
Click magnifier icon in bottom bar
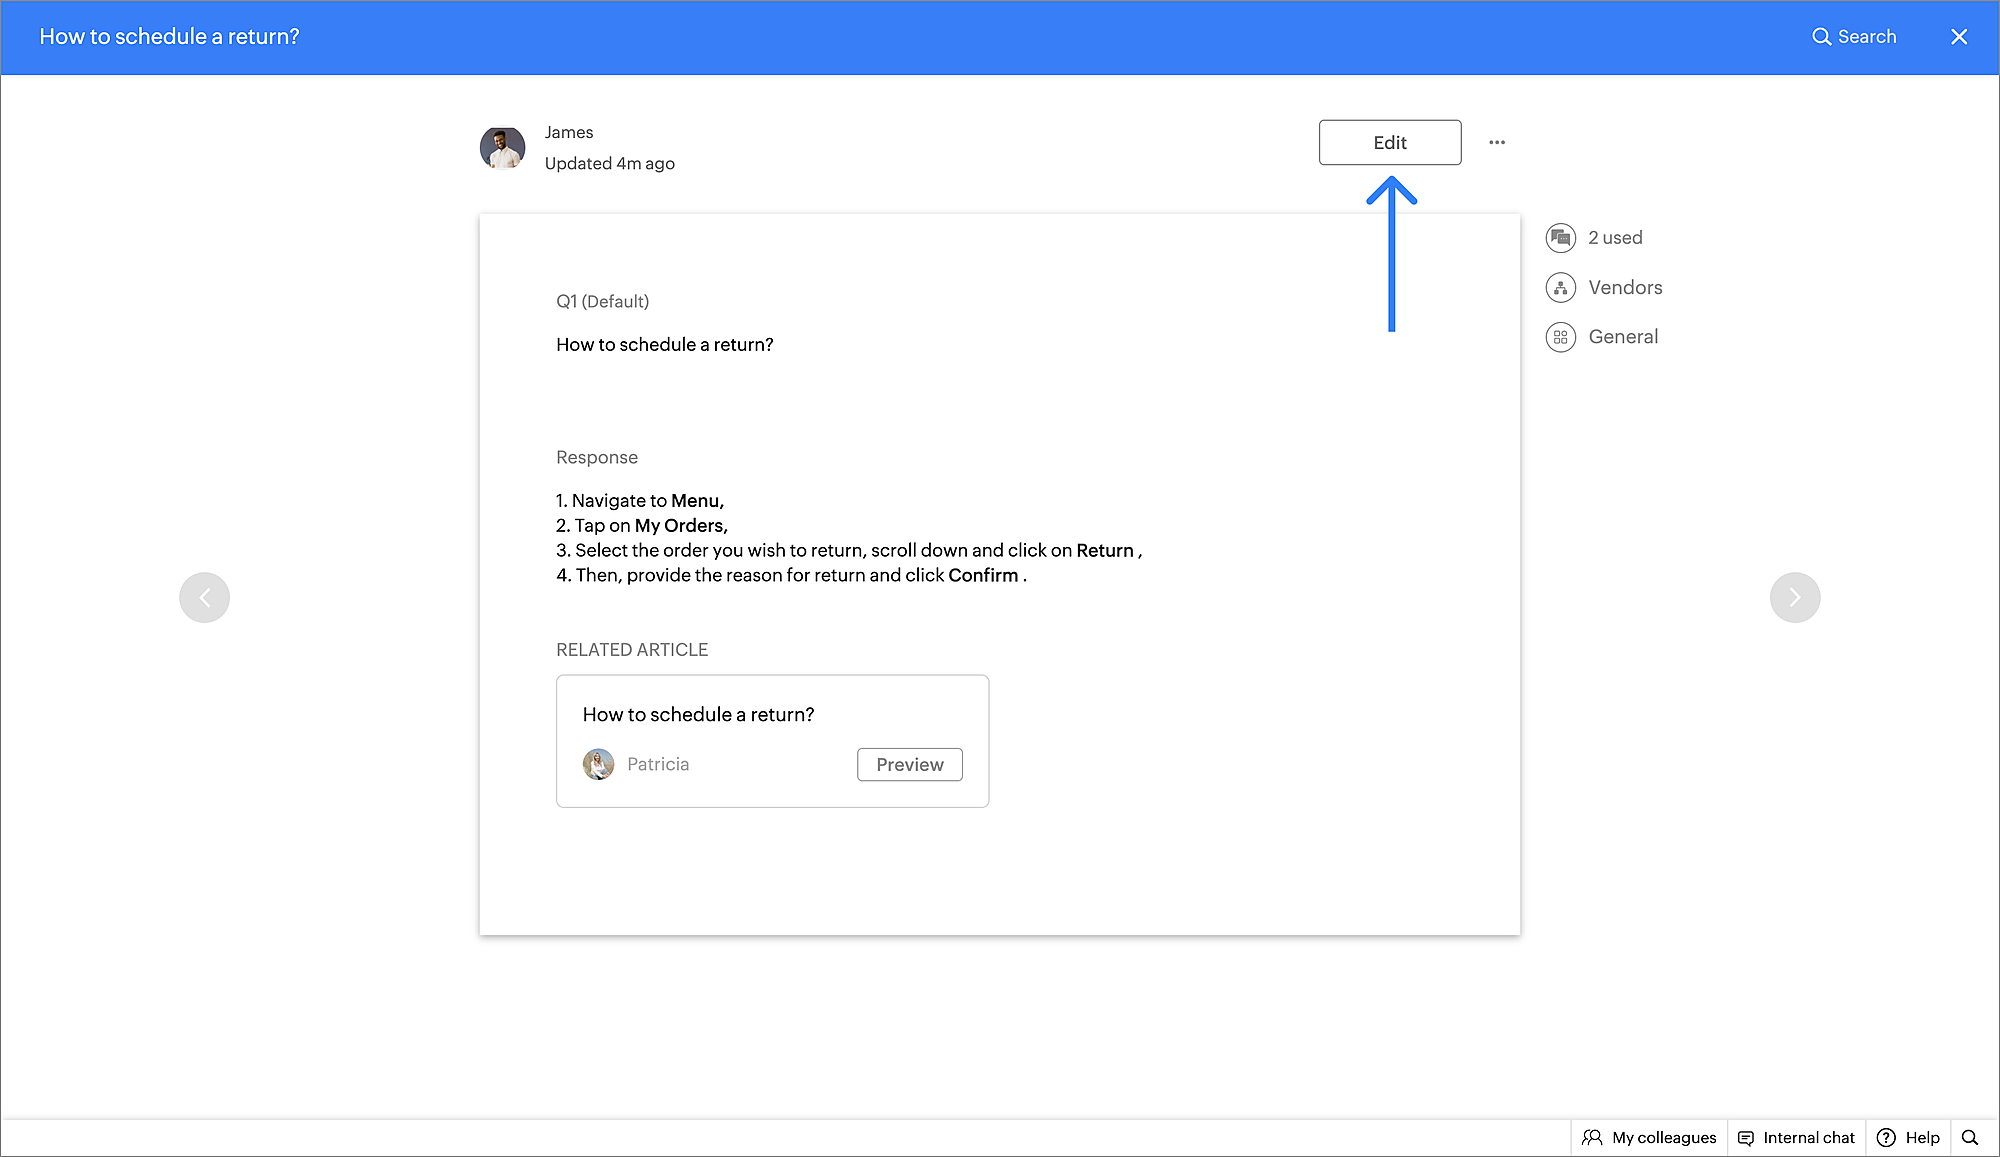[1969, 1137]
